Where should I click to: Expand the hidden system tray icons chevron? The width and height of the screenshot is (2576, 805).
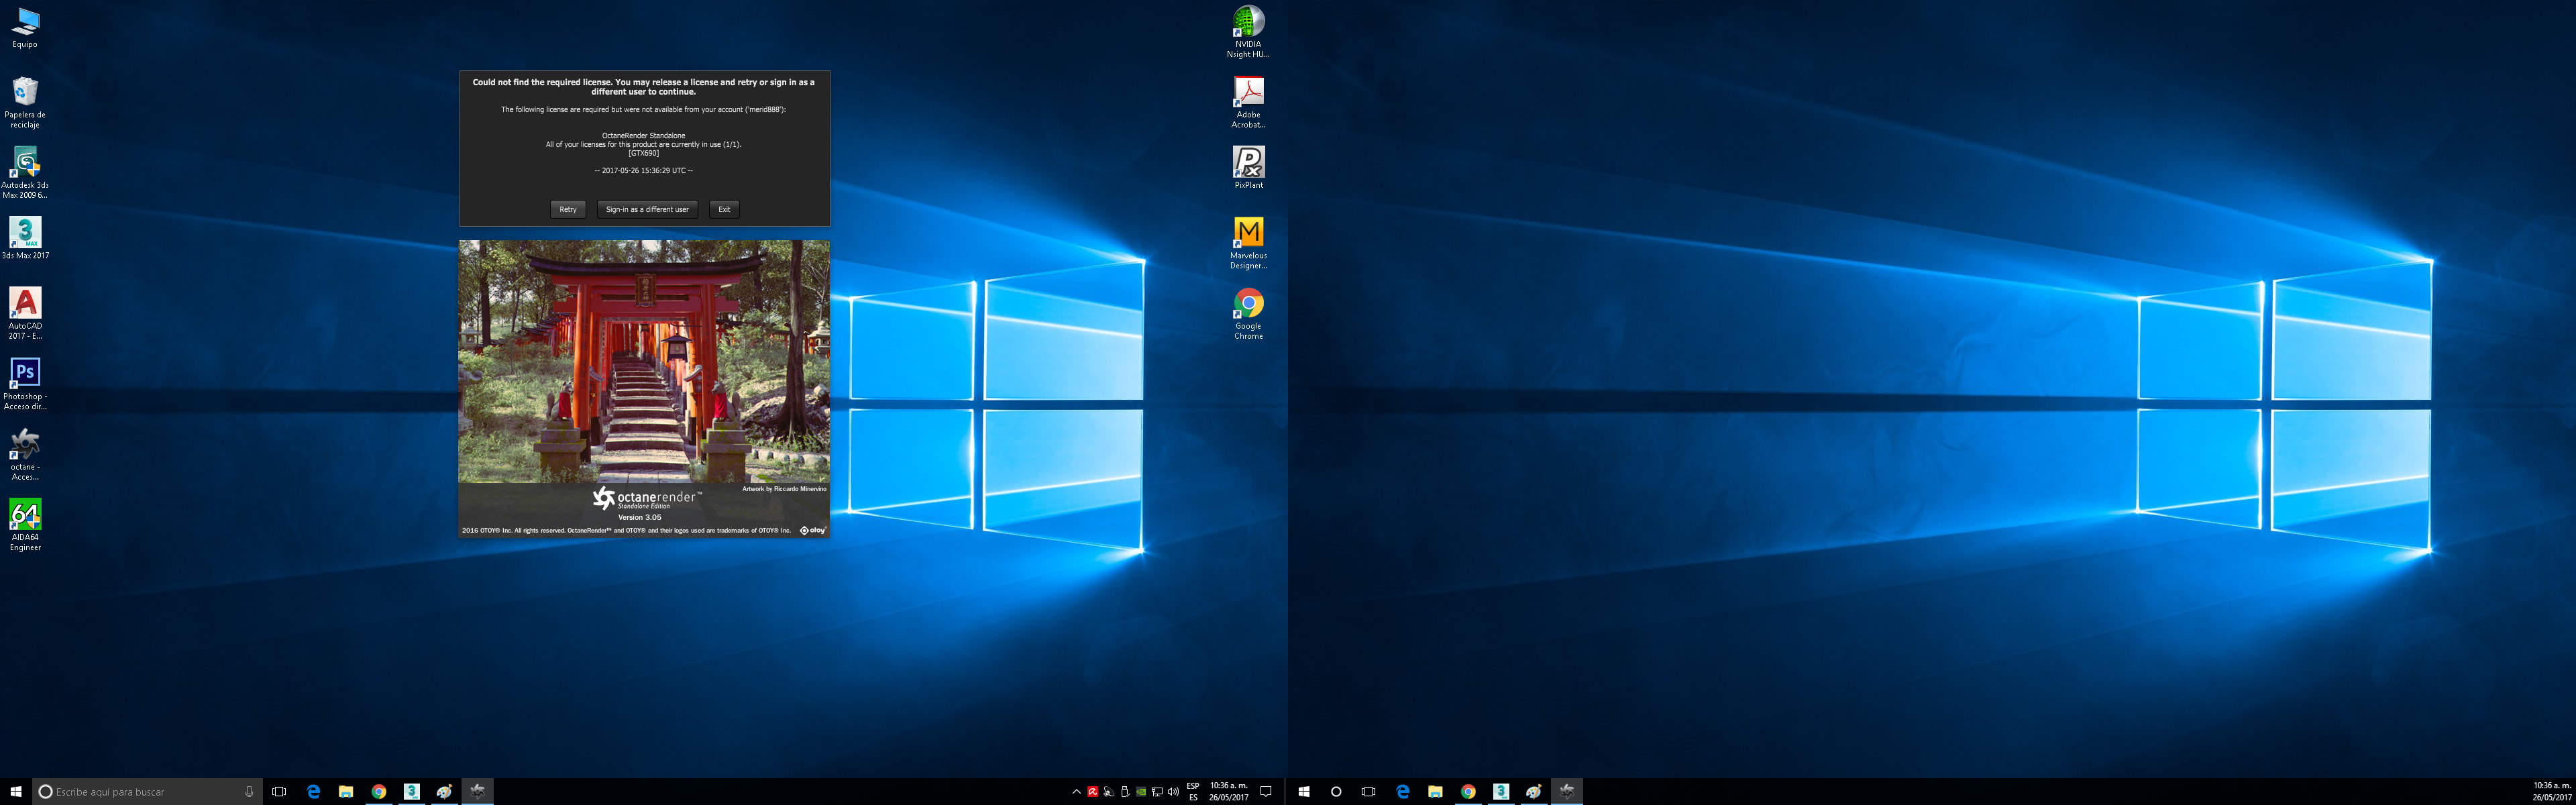(1076, 792)
